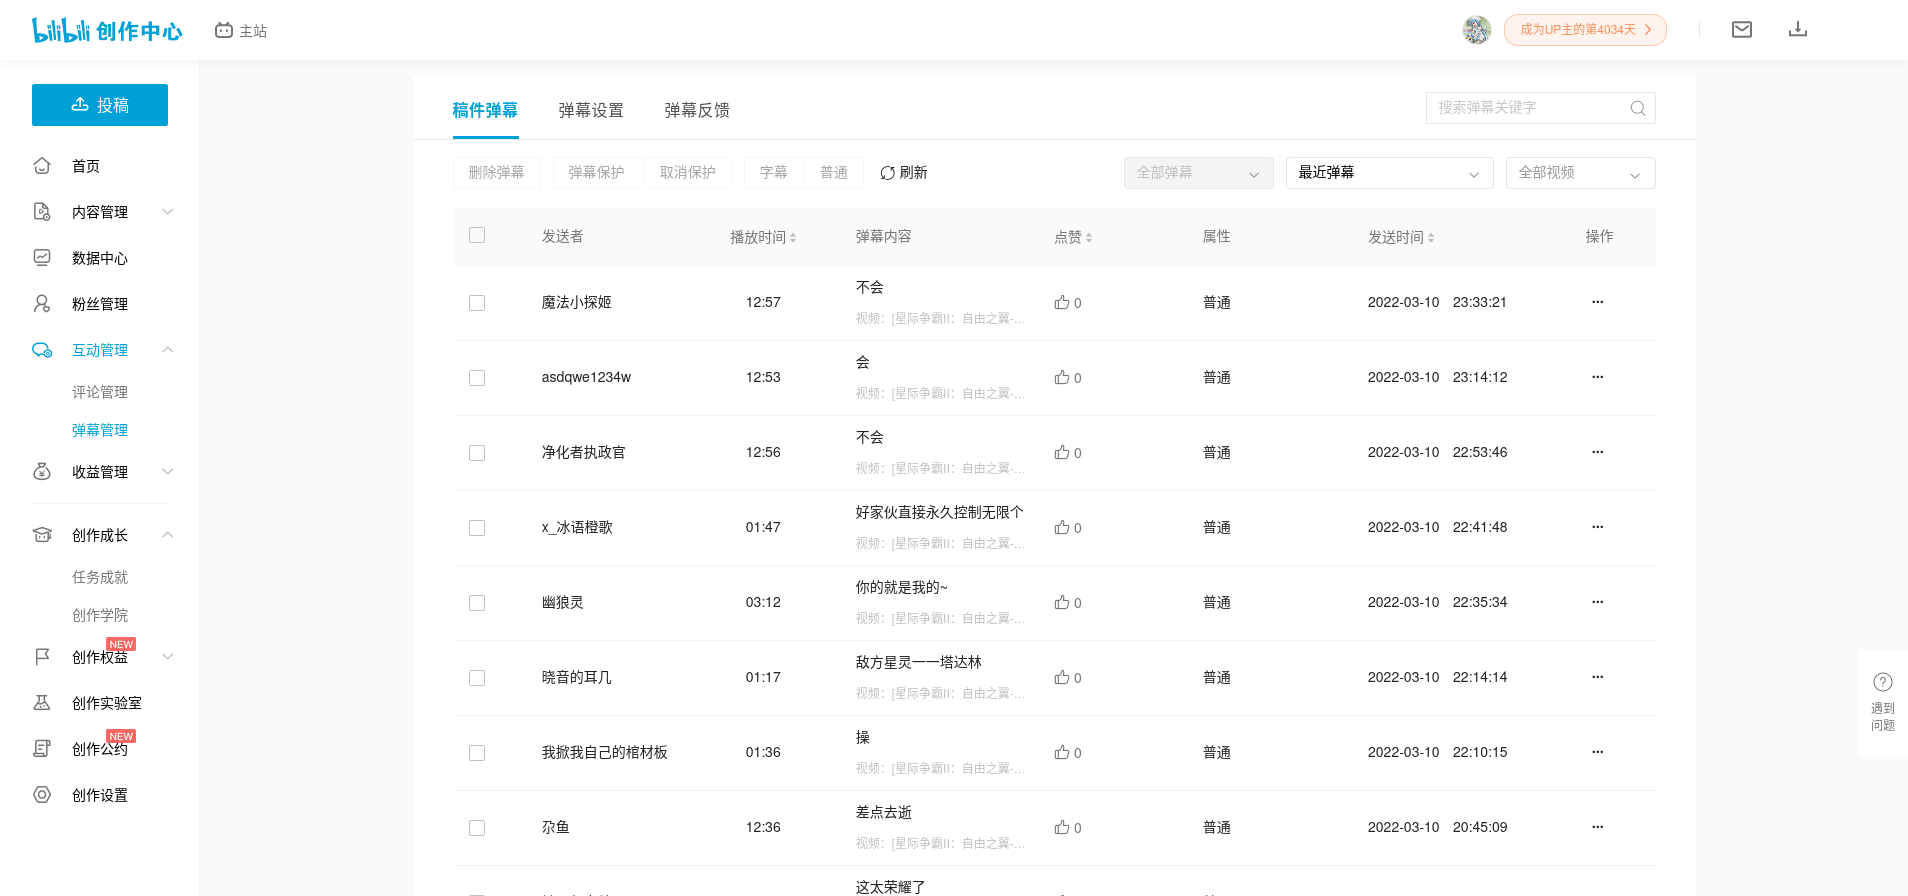Click danmaku text 敌方星灵——塔达林
1908x896 pixels.
[x=918, y=662]
